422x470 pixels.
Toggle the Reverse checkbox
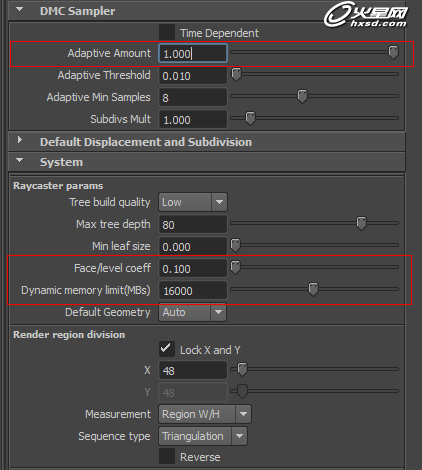tap(167, 456)
